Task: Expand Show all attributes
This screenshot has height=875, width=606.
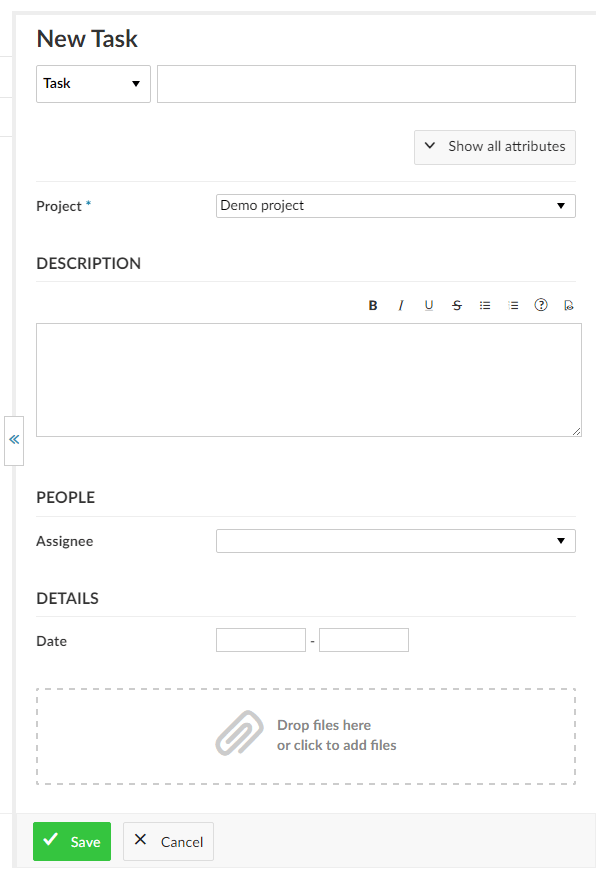Action: pyautogui.click(x=495, y=146)
